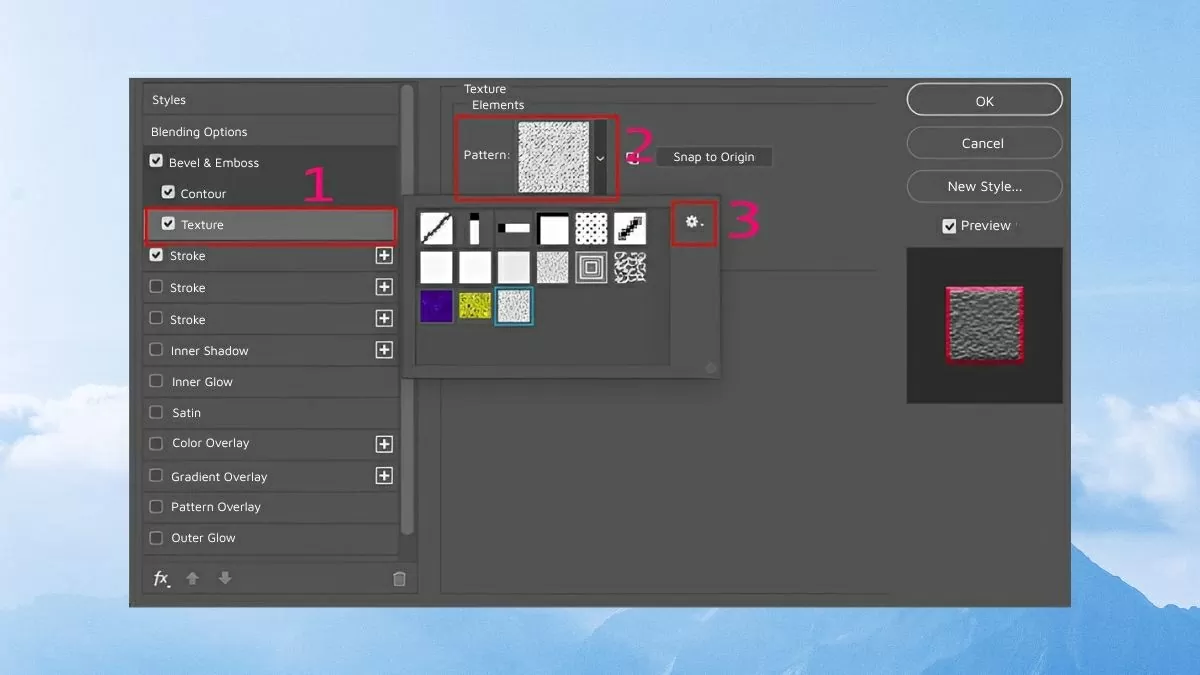1200x675 pixels.
Task: Open the Blending Options section
Action: [199, 132]
